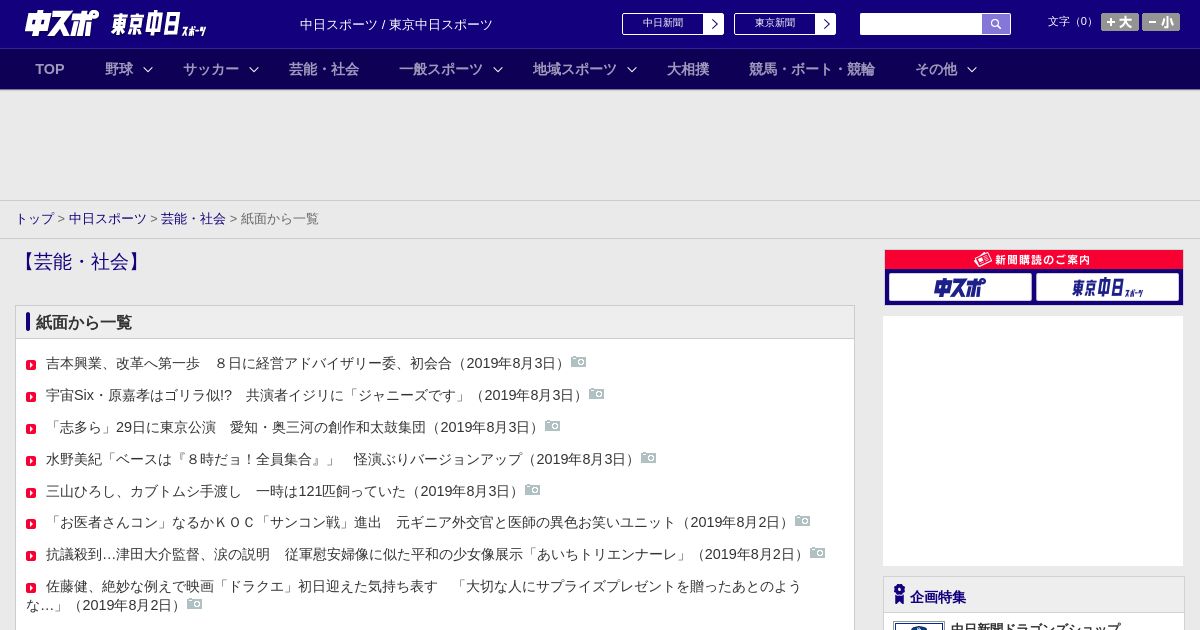1200x630 pixels.
Task: Click 芸能・社会 breadcrumb link
Action: [193, 219]
